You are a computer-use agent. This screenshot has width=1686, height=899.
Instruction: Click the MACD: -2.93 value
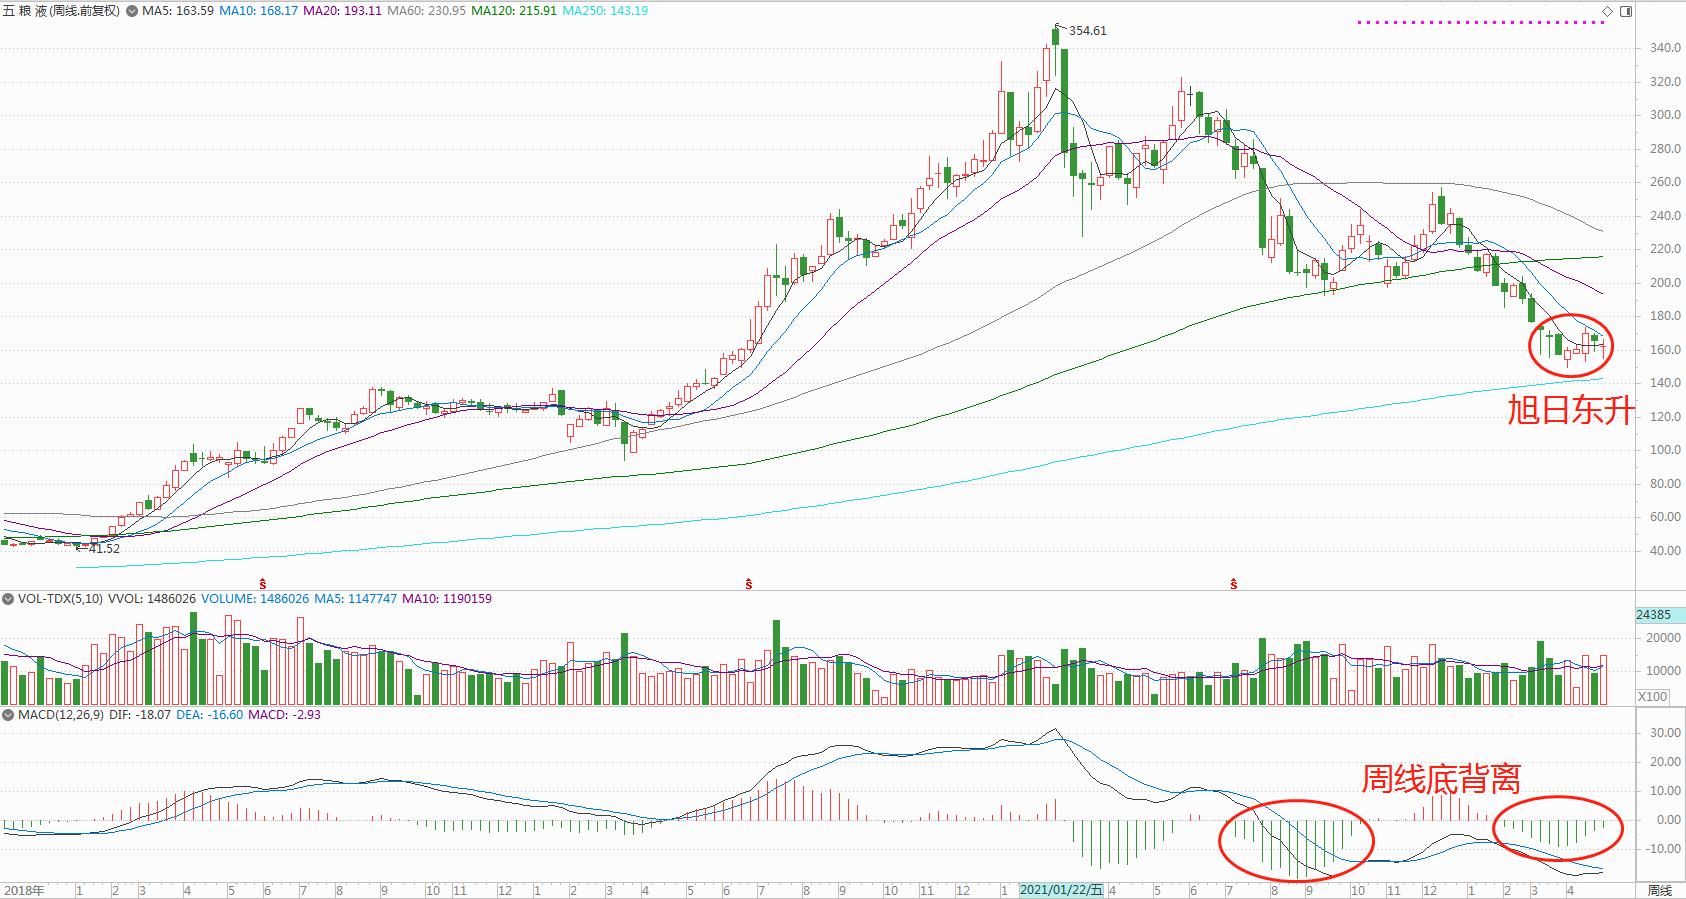pyautogui.click(x=284, y=715)
